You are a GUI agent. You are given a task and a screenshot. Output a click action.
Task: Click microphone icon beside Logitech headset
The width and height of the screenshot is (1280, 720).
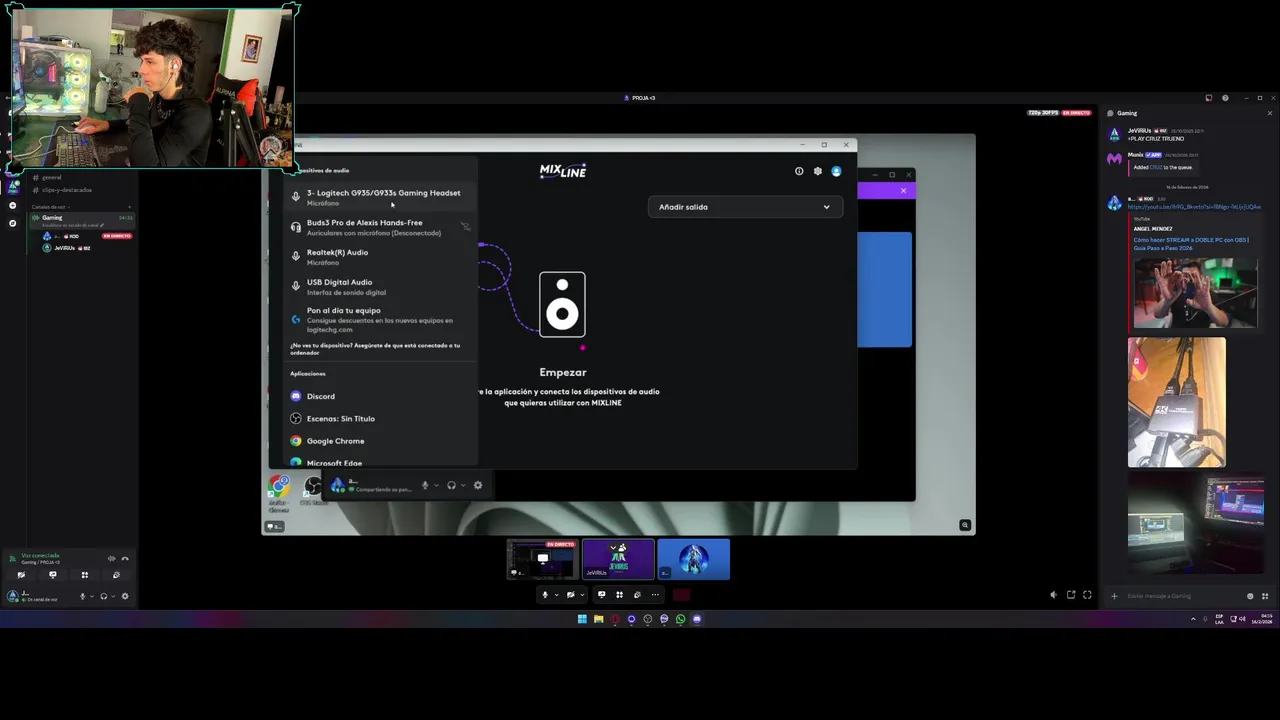(x=295, y=197)
